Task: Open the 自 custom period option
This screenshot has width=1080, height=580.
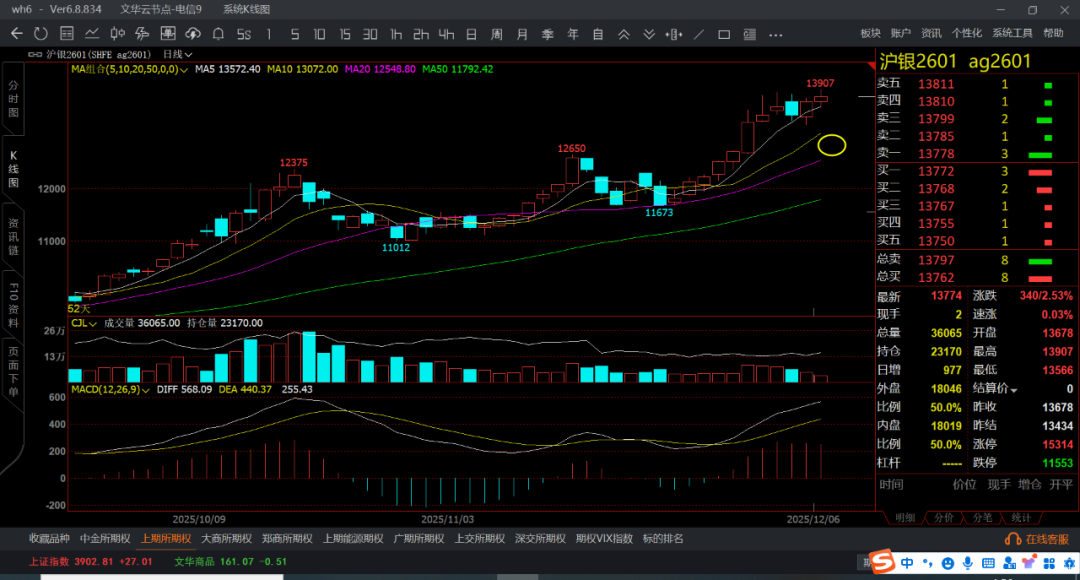Action: (598, 34)
